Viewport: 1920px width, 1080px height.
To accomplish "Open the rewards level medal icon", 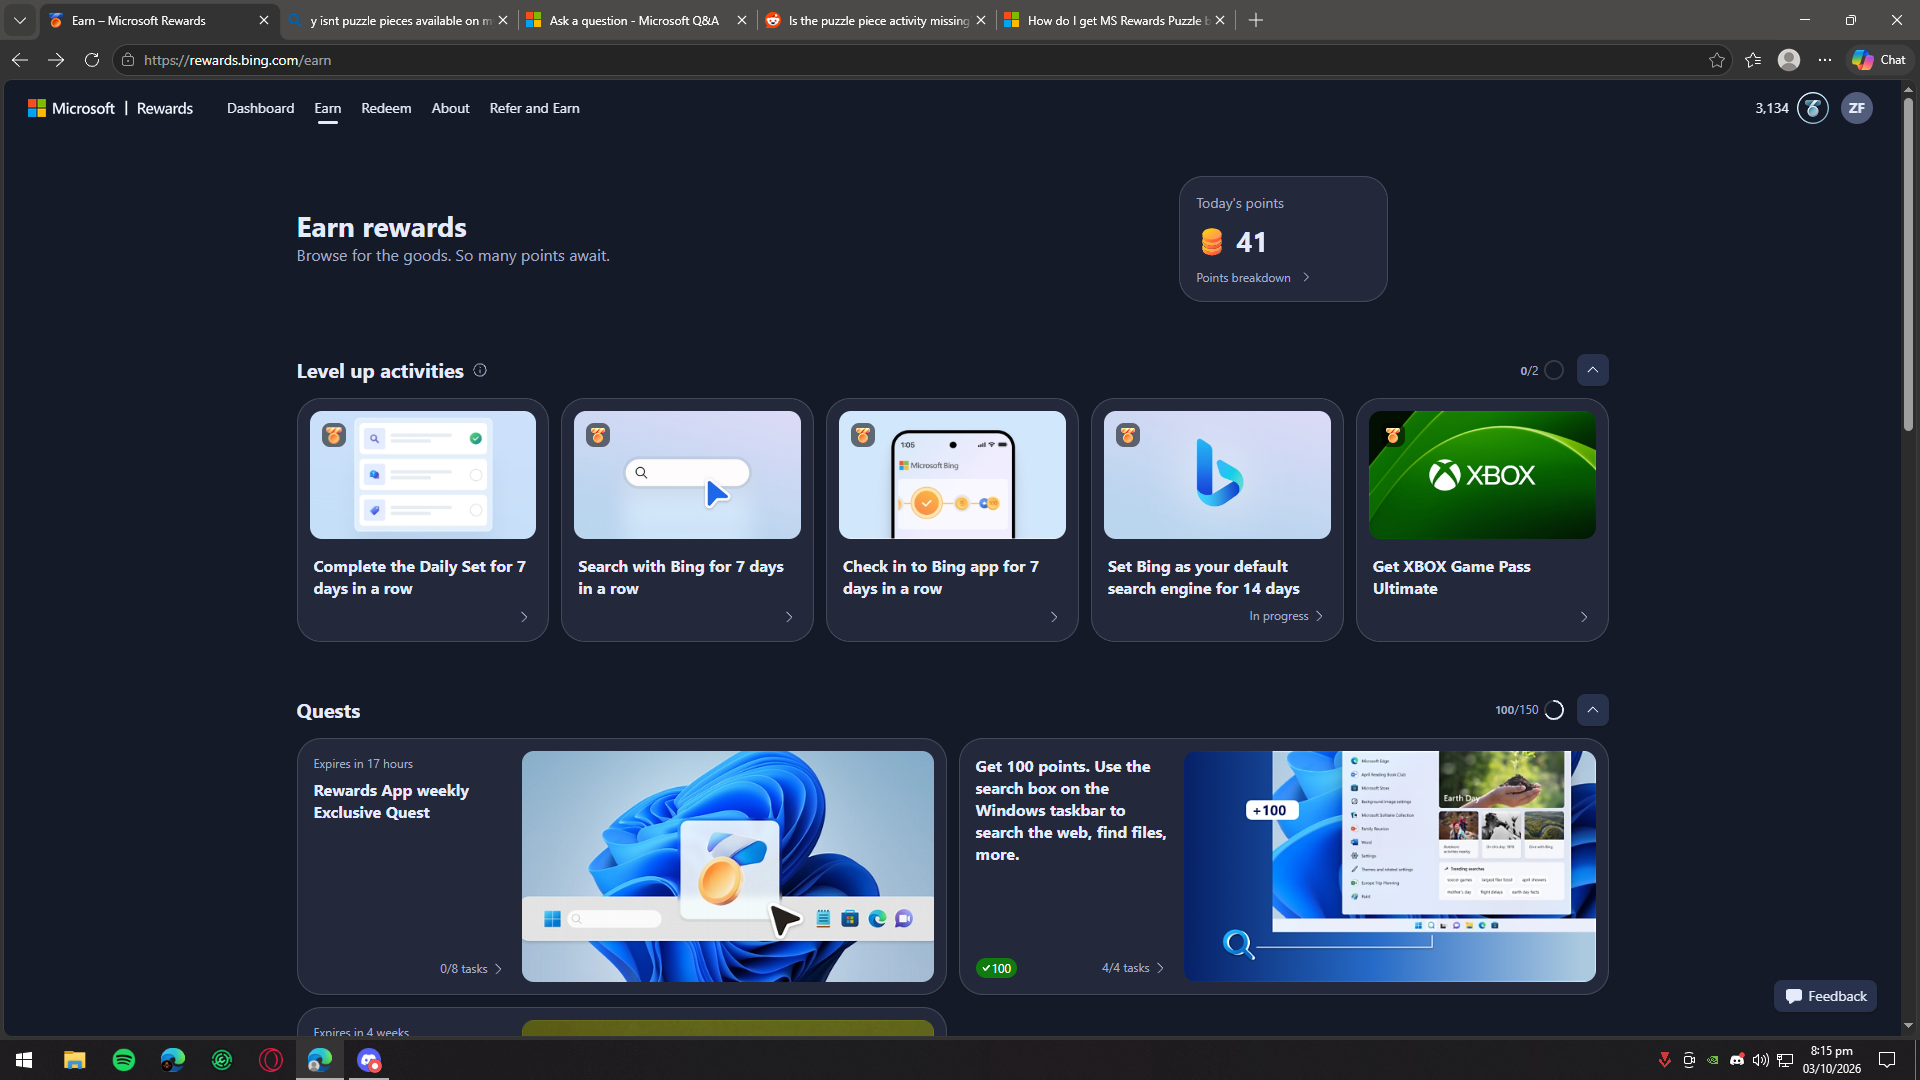I will coord(1812,108).
